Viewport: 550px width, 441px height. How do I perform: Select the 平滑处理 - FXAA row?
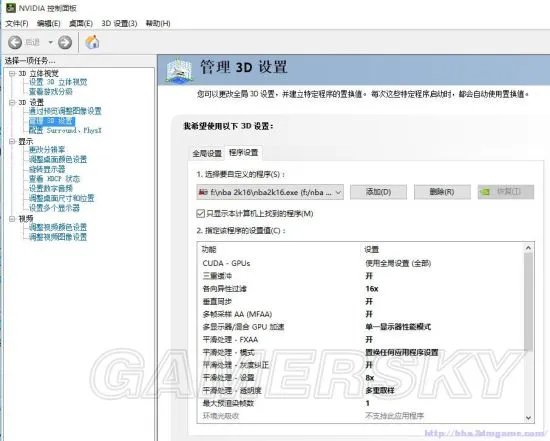point(361,340)
